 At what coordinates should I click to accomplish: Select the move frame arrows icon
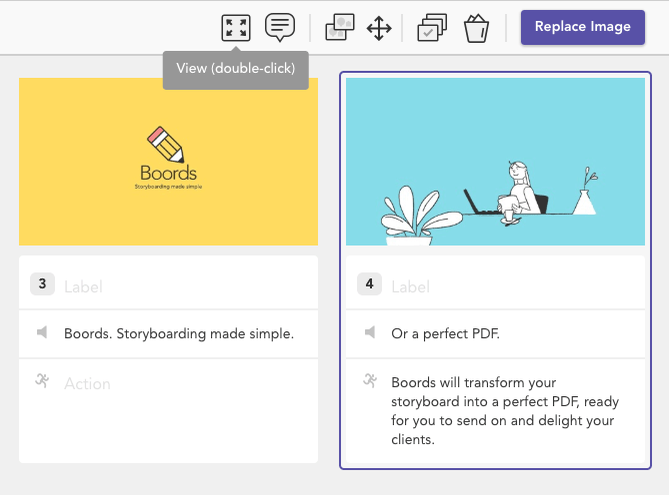pyautogui.click(x=379, y=29)
